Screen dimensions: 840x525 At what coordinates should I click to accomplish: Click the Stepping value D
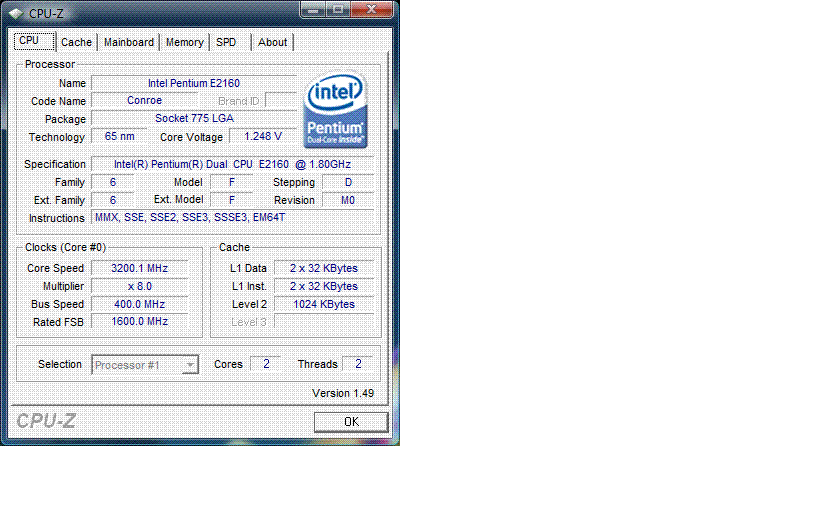(348, 182)
